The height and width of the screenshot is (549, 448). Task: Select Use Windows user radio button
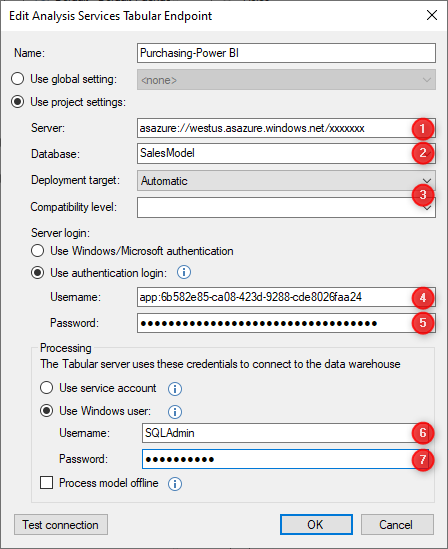click(47, 411)
